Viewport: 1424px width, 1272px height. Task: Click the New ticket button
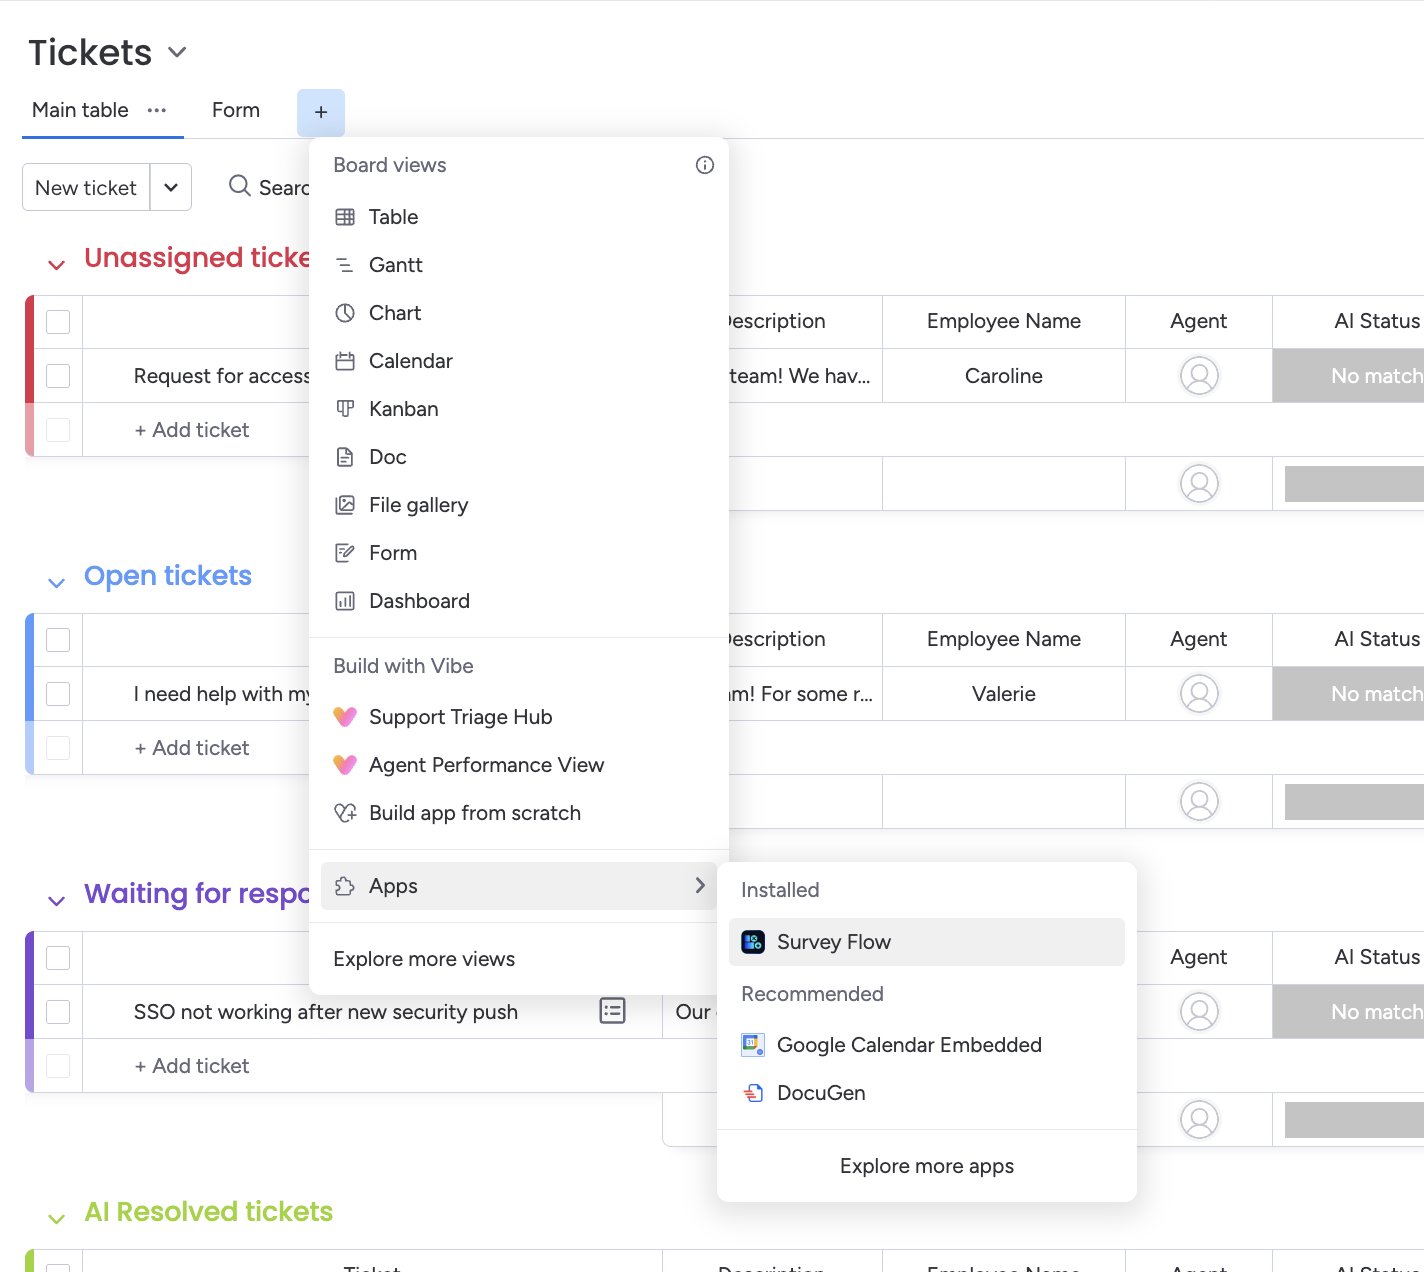pyautogui.click(x=86, y=188)
